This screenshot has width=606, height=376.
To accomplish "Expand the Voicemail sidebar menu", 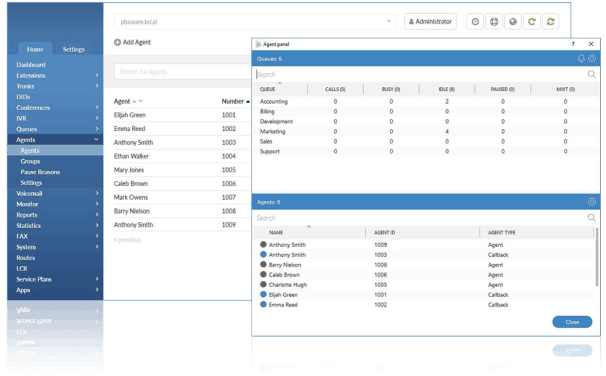I will pyautogui.click(x=97, y=193).
